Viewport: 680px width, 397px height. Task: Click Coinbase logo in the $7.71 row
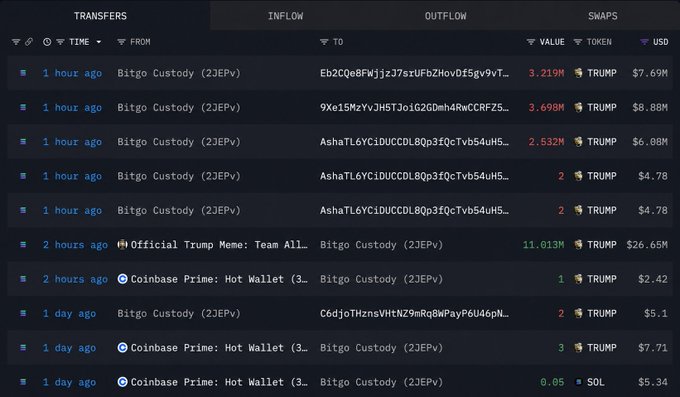pos(123,348)
